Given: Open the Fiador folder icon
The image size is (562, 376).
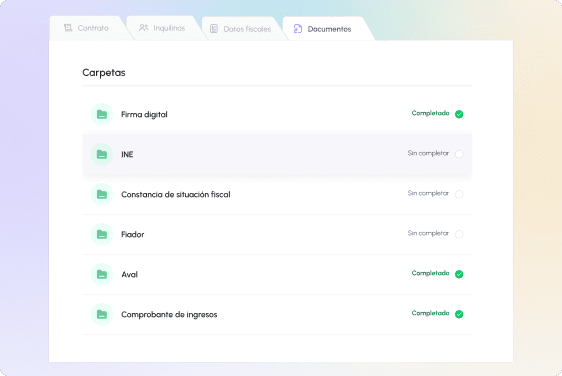Looking at the screenshot, I should pyautogui.click(x=102, y=234).
